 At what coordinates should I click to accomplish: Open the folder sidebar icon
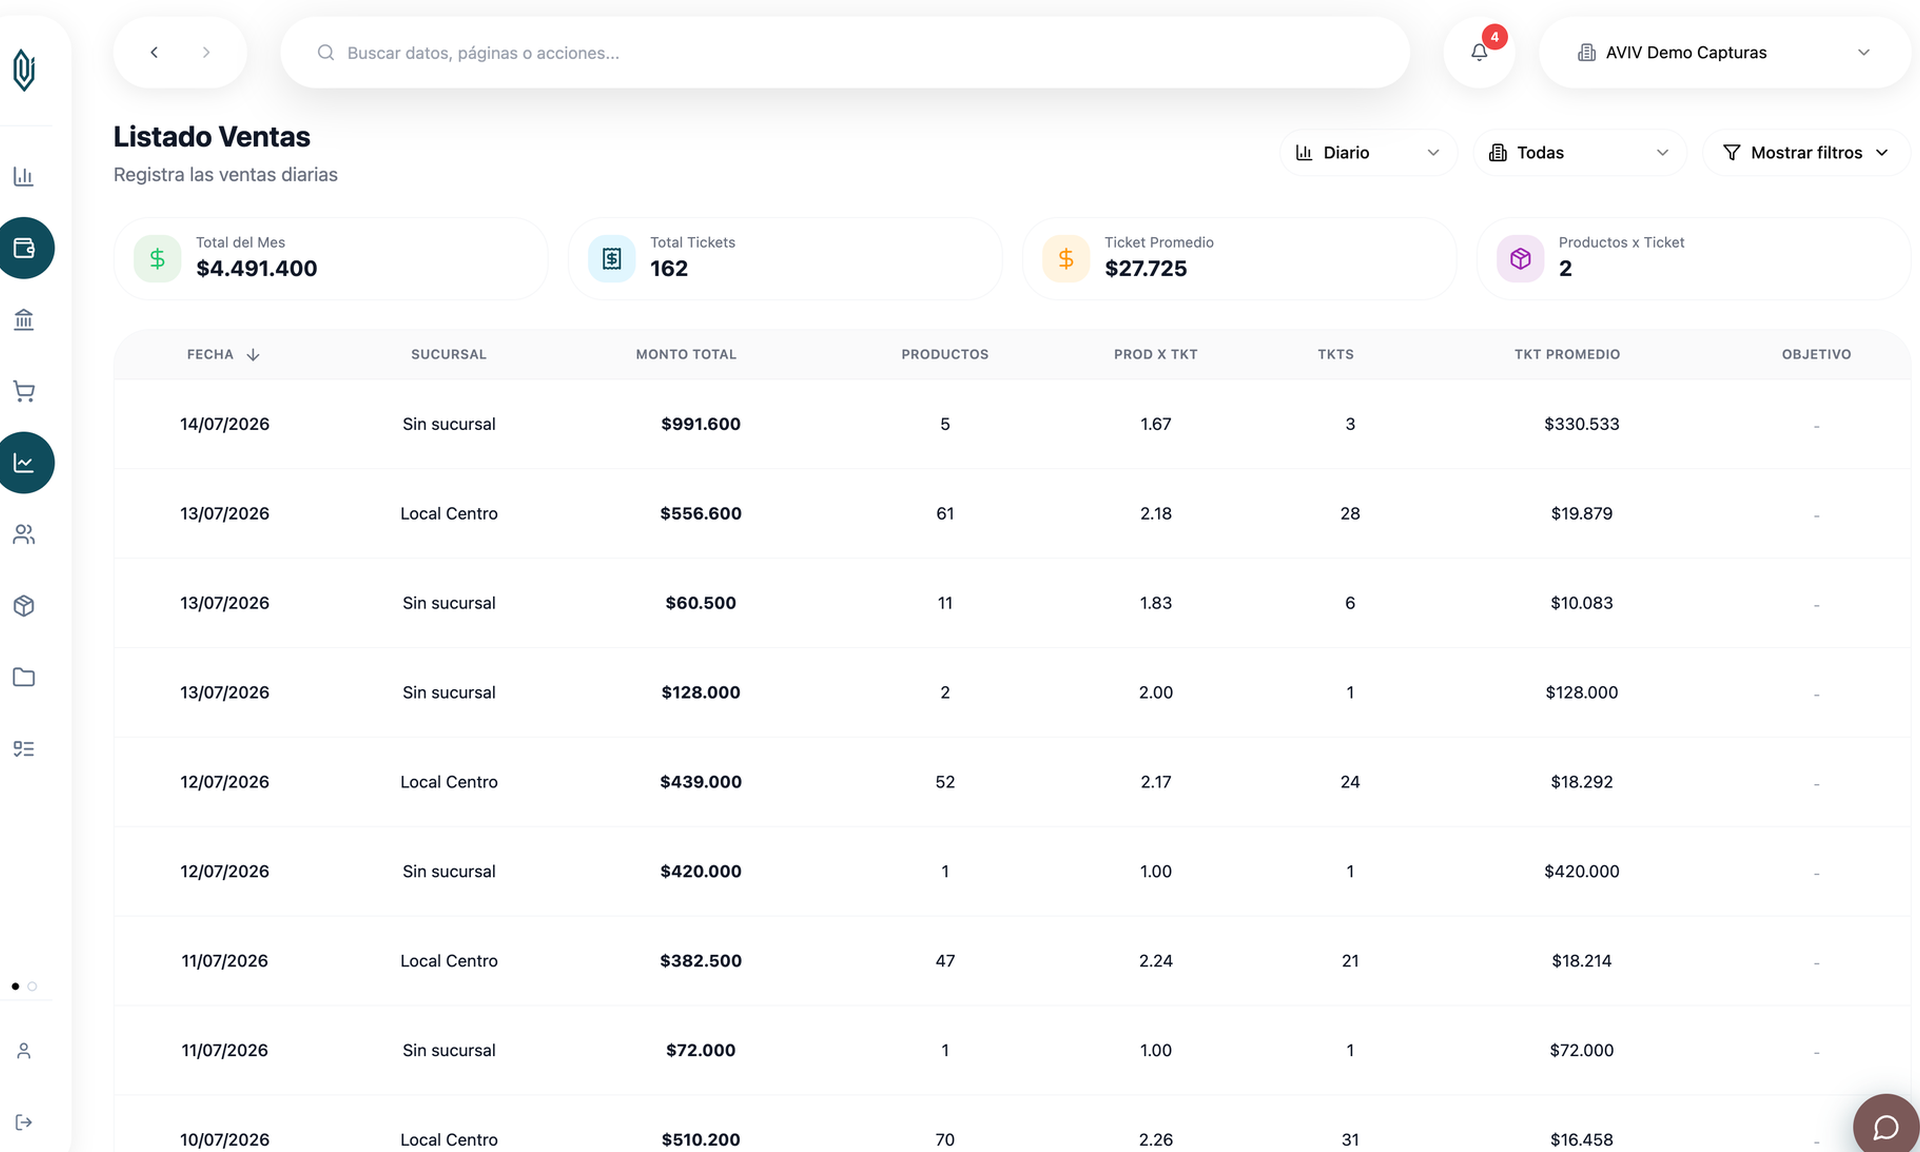[x=24, y=678]
